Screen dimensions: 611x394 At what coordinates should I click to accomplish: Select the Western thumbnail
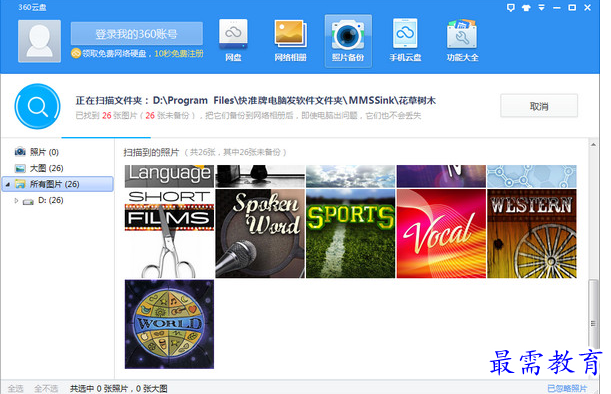(x=532, y=233)
